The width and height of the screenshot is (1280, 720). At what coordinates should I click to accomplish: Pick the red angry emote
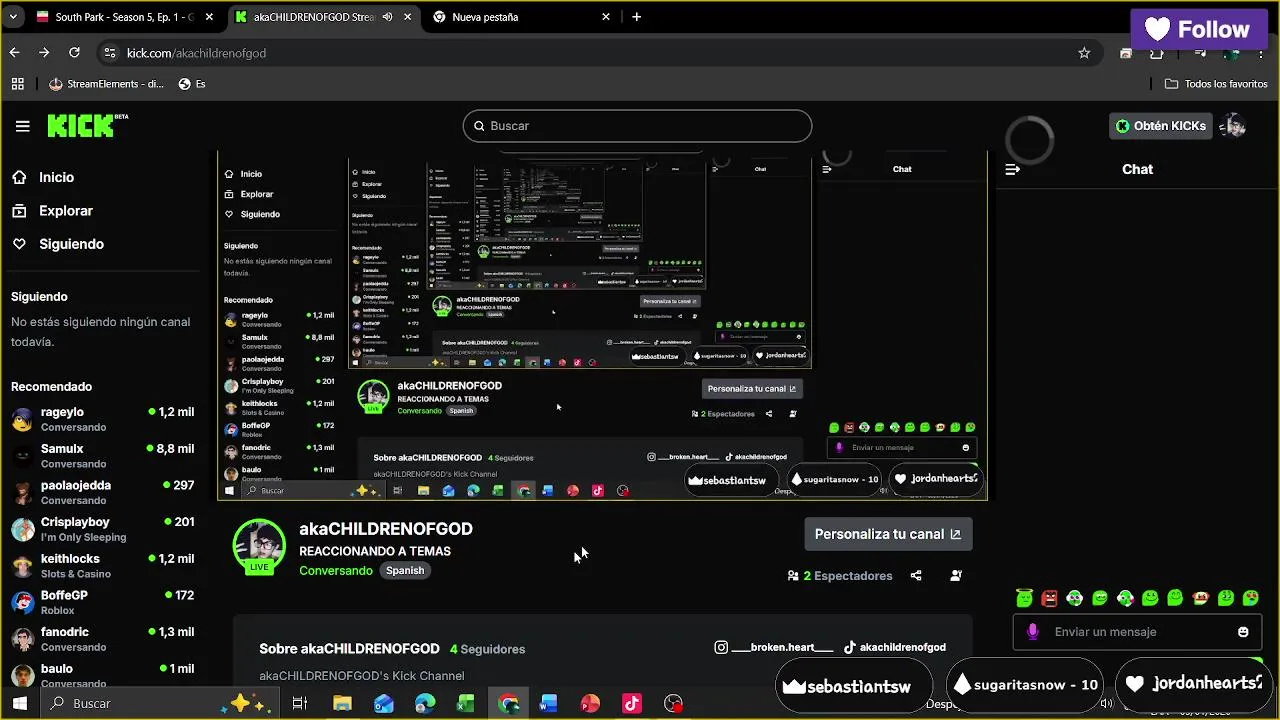(1049, 598)
